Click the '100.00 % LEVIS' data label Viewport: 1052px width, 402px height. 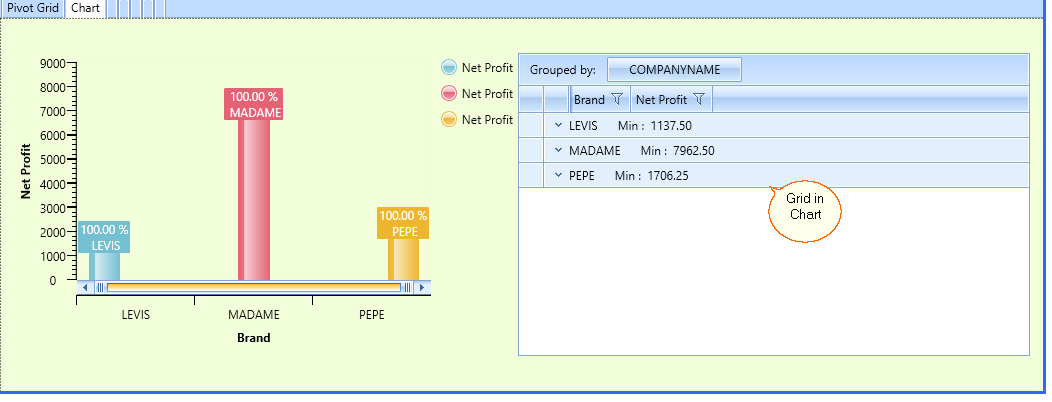pos(105,238)
